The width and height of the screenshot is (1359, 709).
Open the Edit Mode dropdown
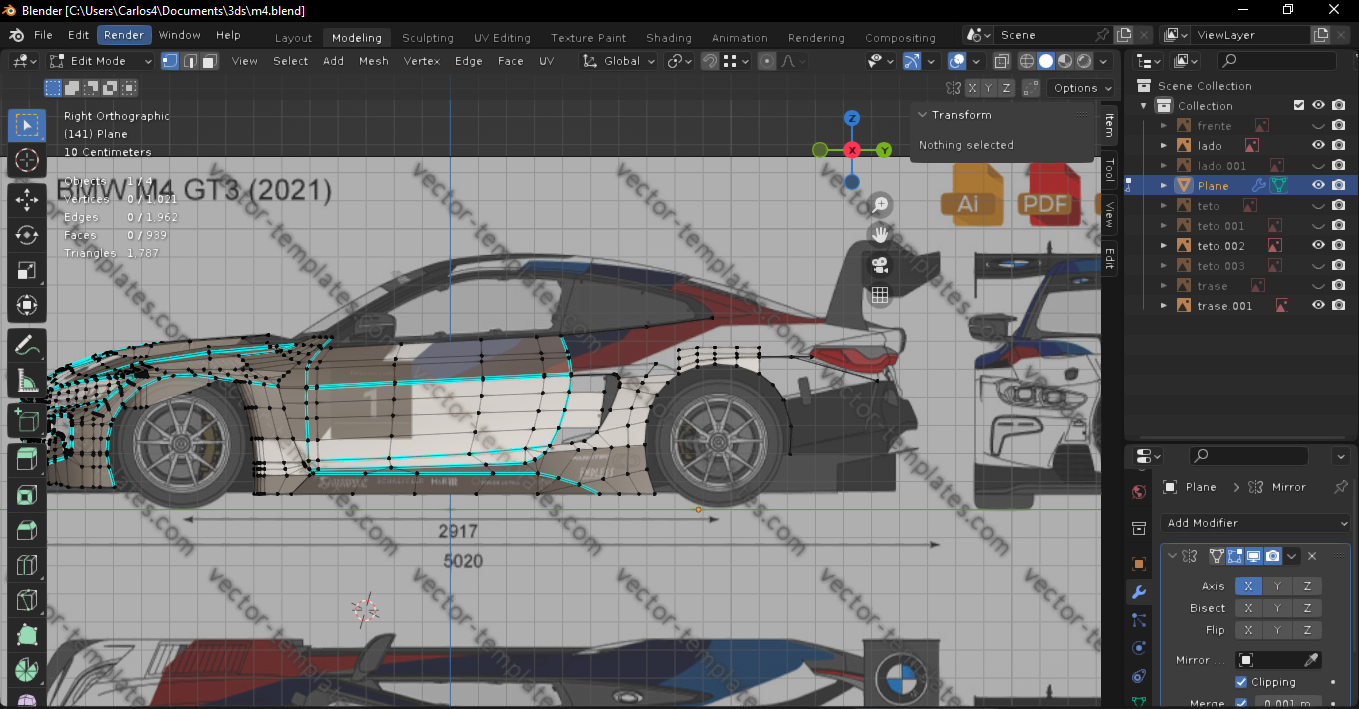tap(101, 61)
